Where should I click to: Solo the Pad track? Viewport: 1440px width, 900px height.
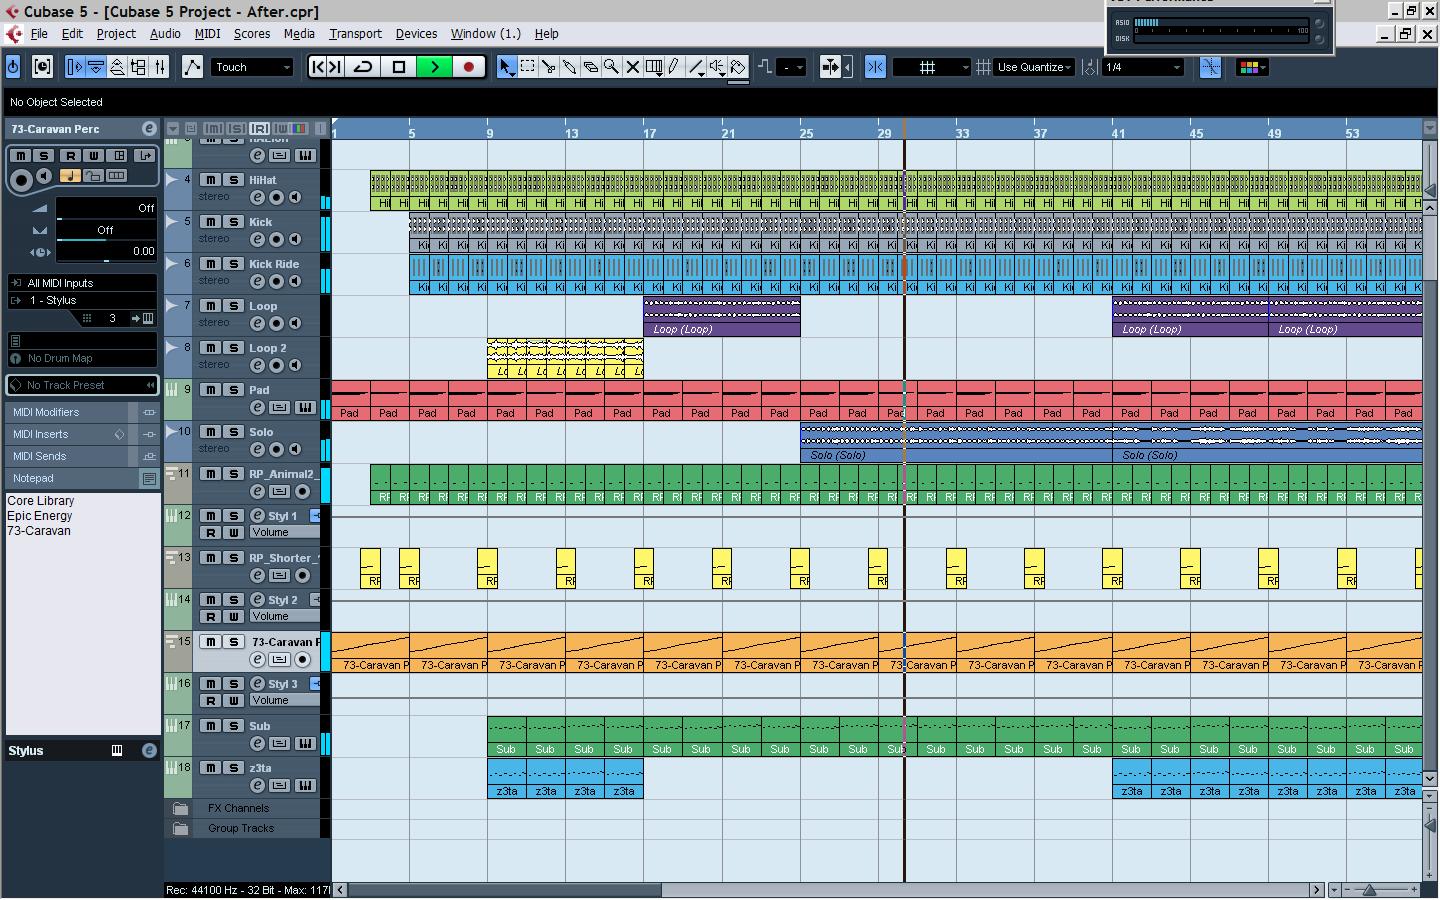(232, 390)
